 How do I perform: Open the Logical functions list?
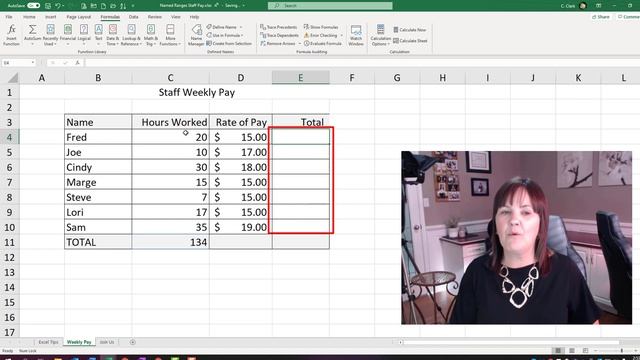[84, 35]
